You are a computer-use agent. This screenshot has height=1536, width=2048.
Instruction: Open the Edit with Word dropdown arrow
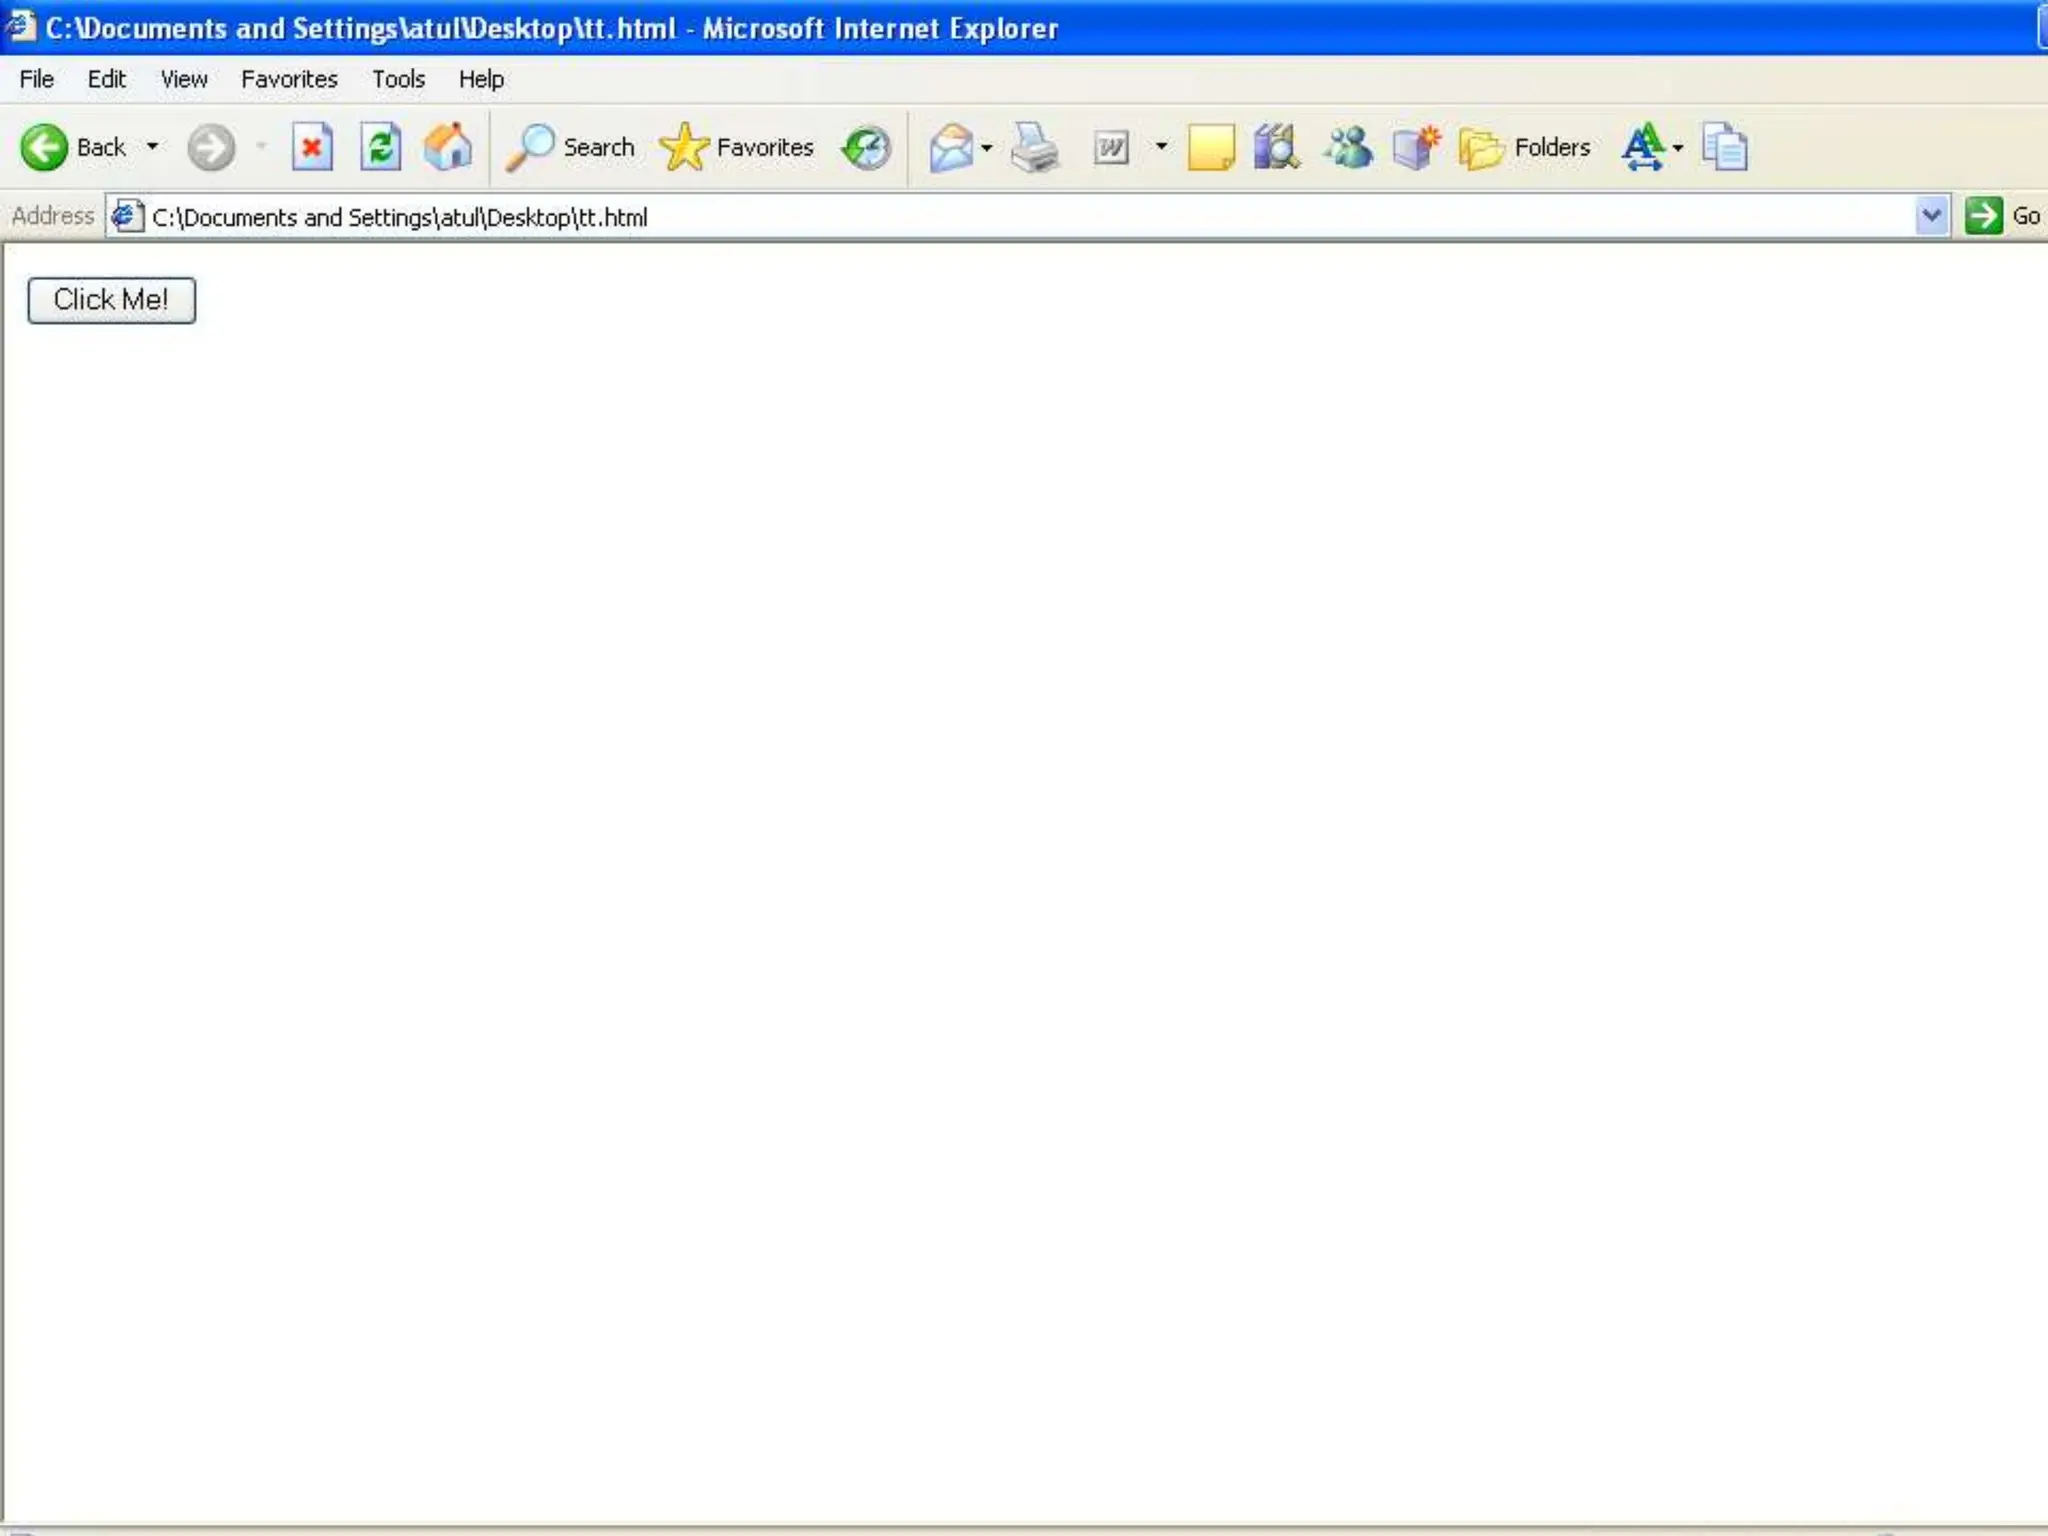(1161, 147)
